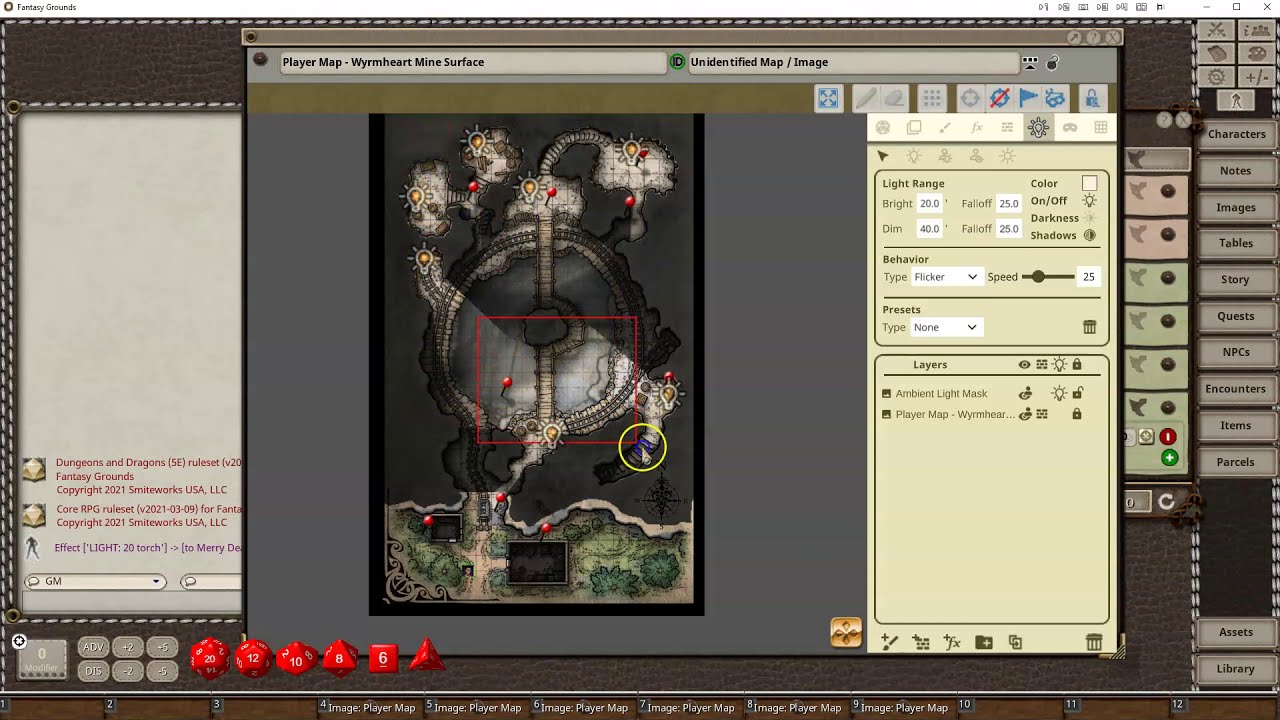
Task: Open the grid settings tab
Action: (x=1100, y=127)
